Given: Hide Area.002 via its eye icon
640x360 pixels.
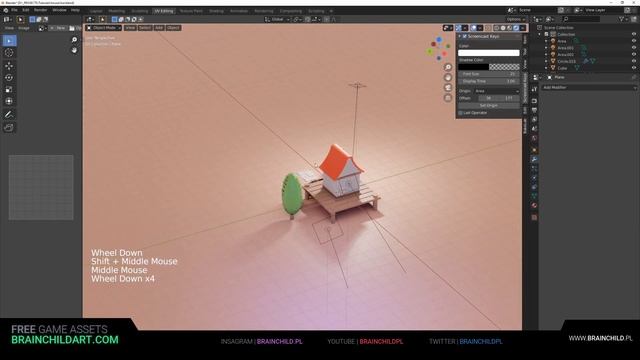Looking at the screenshot, I should pos(633,54).
